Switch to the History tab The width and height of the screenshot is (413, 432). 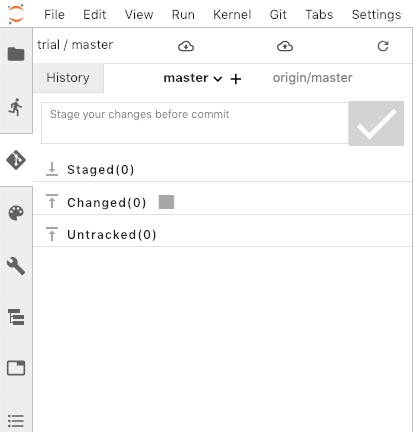pyautogui.click(x=68, y=78)
